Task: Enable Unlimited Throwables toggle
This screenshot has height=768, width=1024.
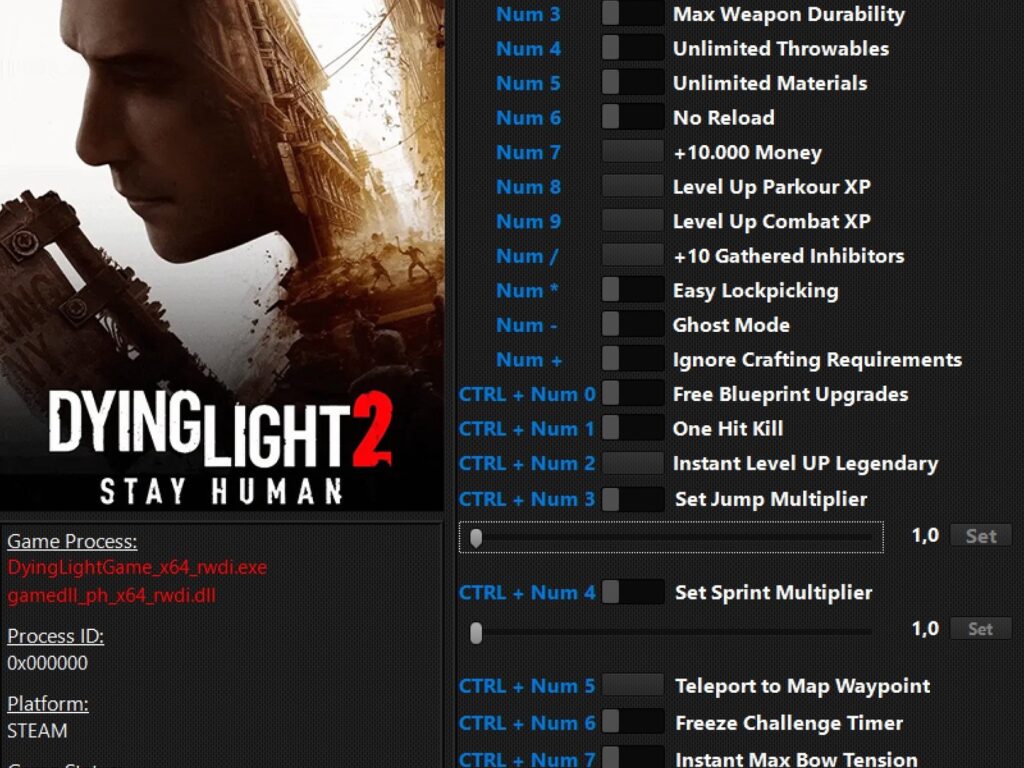Action: 632,48
